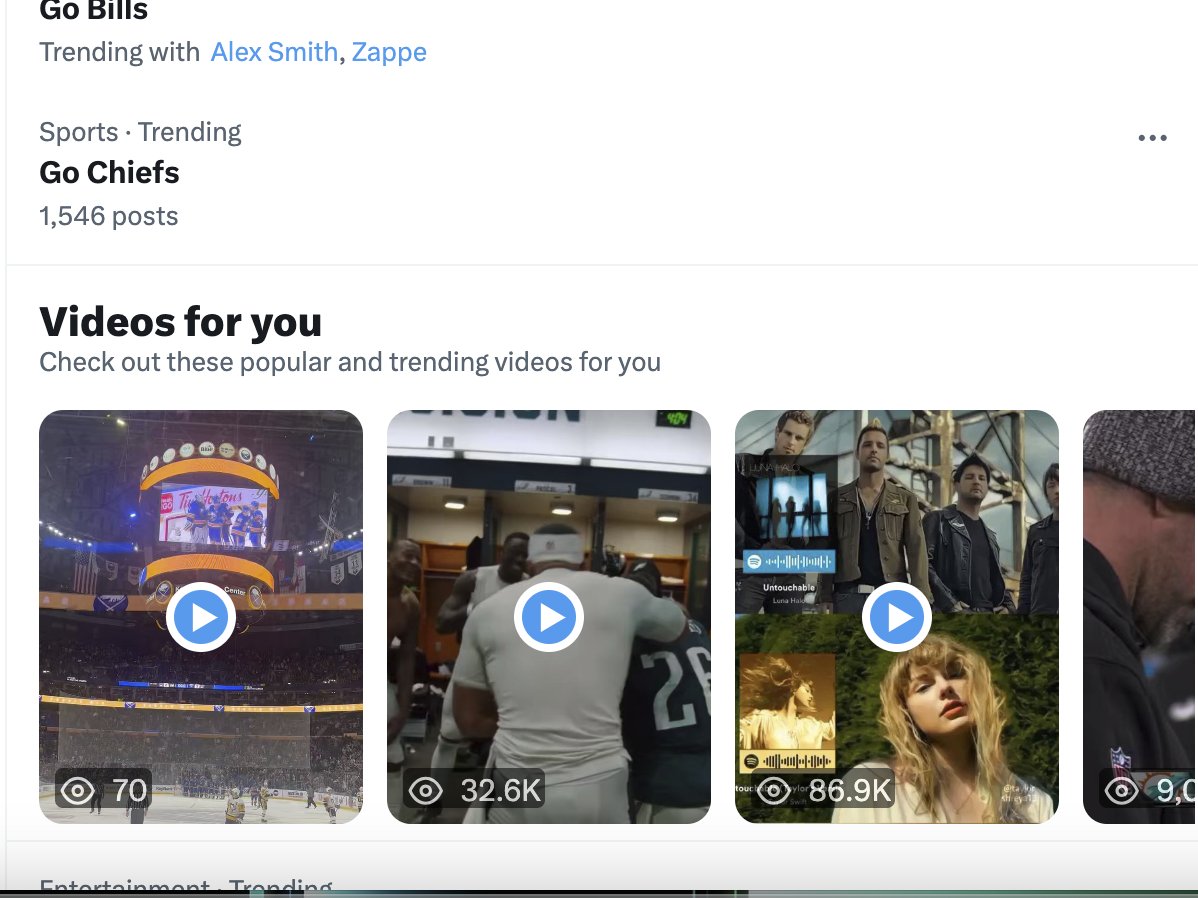This screenshot has height=898, width=1198.
Task: Play the locker room video
Action: tap(549, 617)
